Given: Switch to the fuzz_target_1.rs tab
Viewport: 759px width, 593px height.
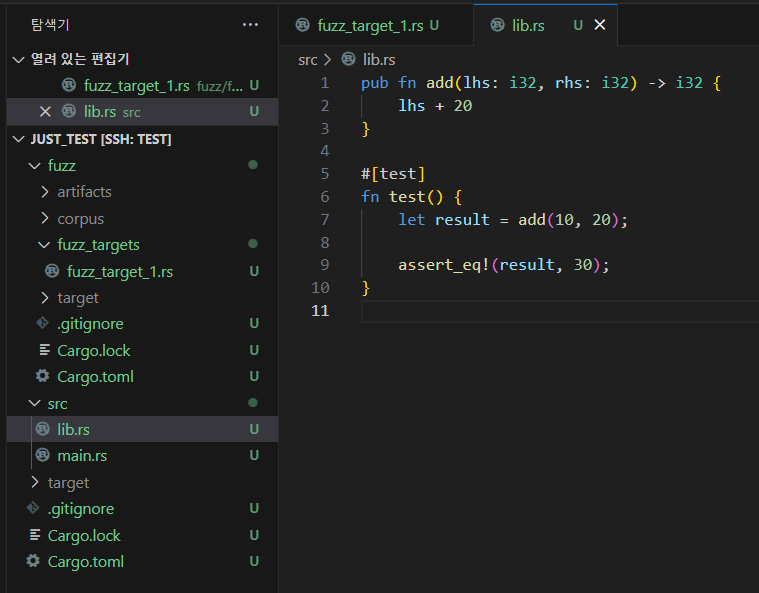Looking at the screenshot, I should pyautogui.click(x=371, y=25).
